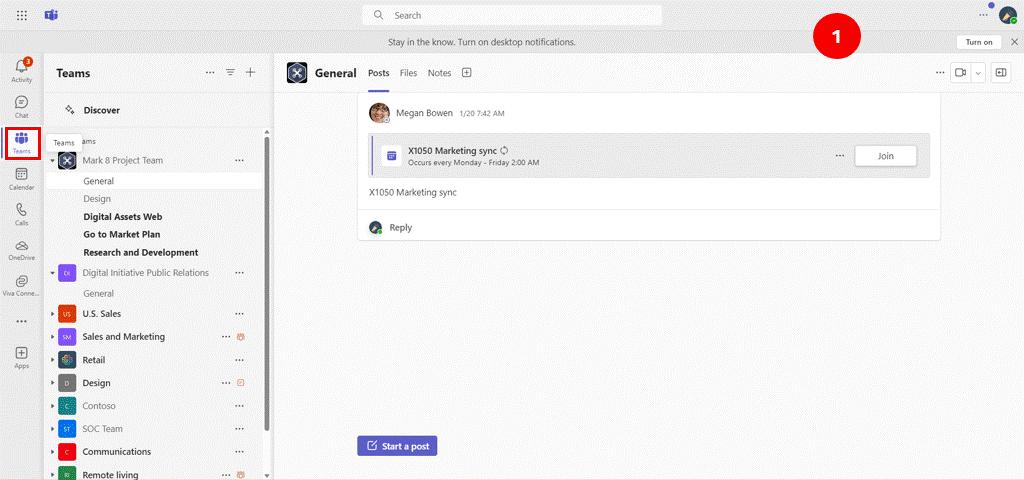Open the Activity feed in sidebar

click(x=22, y=71)
